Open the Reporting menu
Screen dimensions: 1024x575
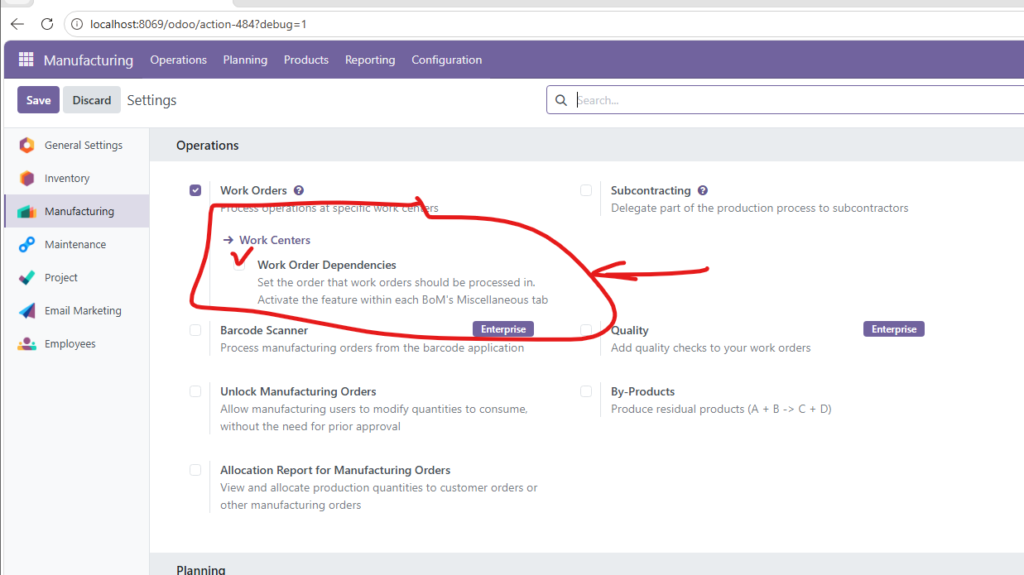click(370, 60)
